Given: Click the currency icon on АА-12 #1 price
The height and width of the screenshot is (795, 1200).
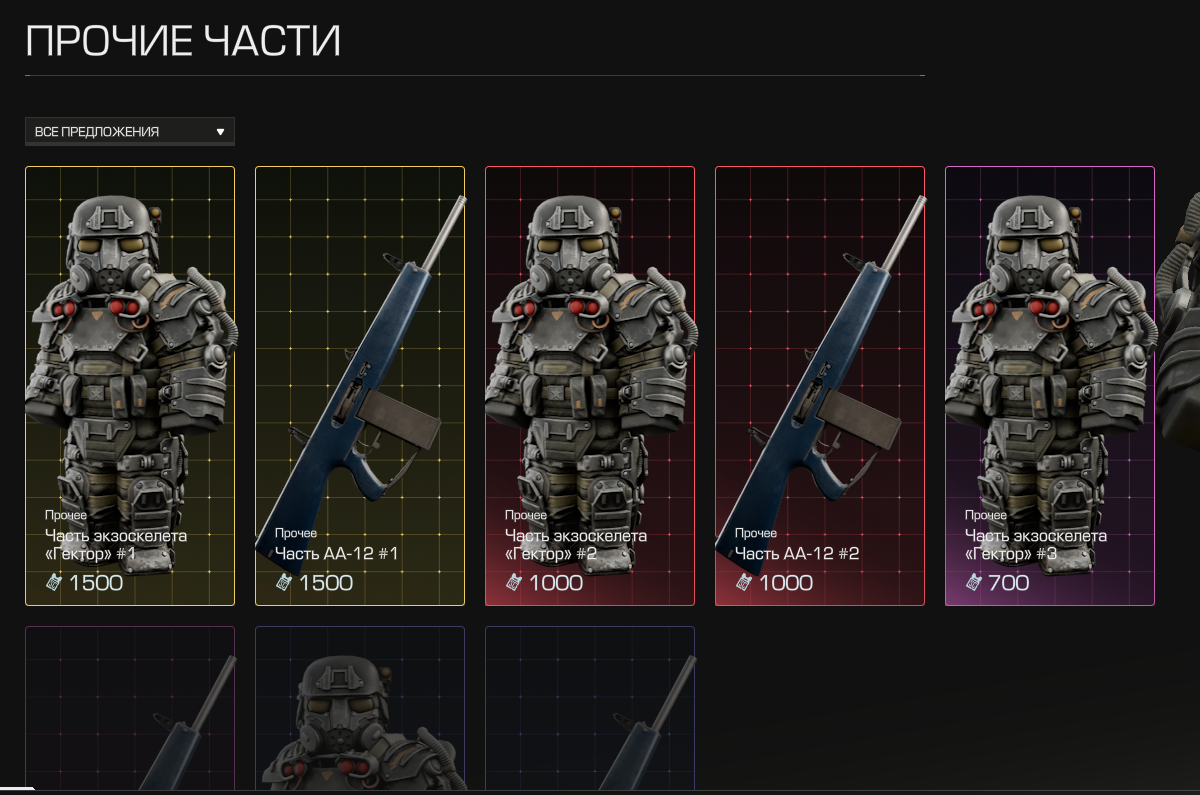Looking at the screenshot, I should point(283,582).
